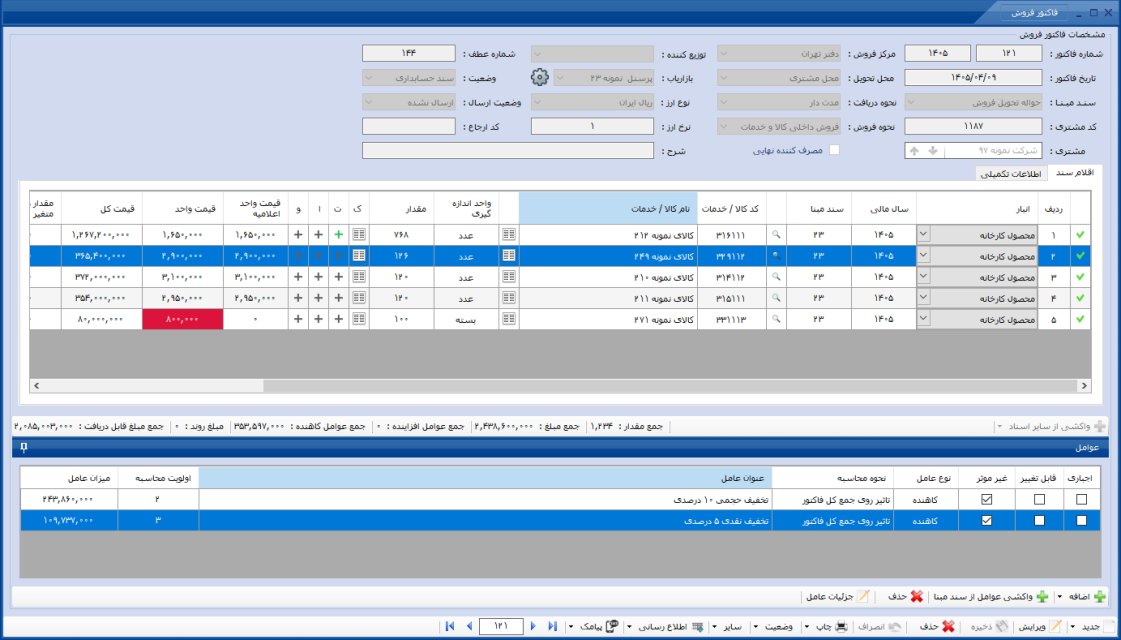Open انبار dropdown in row 1
1121x640 pixels.
(x=924, y=235)
